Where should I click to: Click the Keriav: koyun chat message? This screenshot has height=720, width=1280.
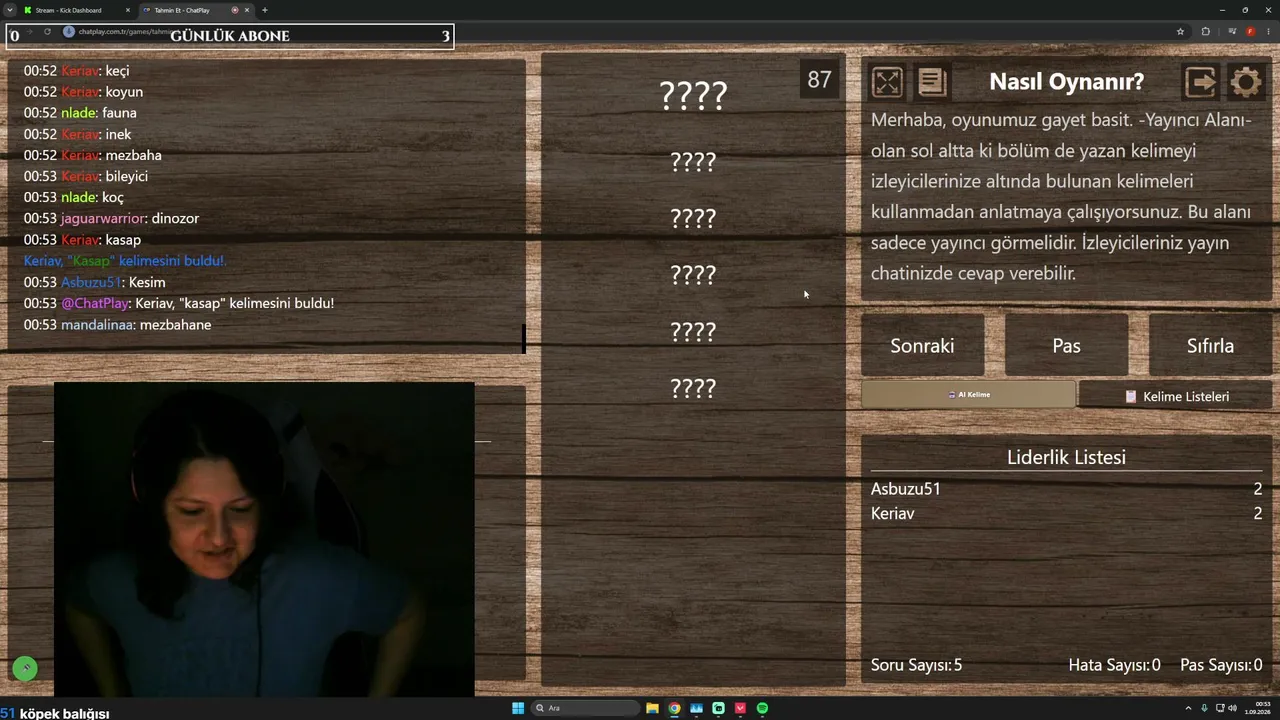(83, 92)
